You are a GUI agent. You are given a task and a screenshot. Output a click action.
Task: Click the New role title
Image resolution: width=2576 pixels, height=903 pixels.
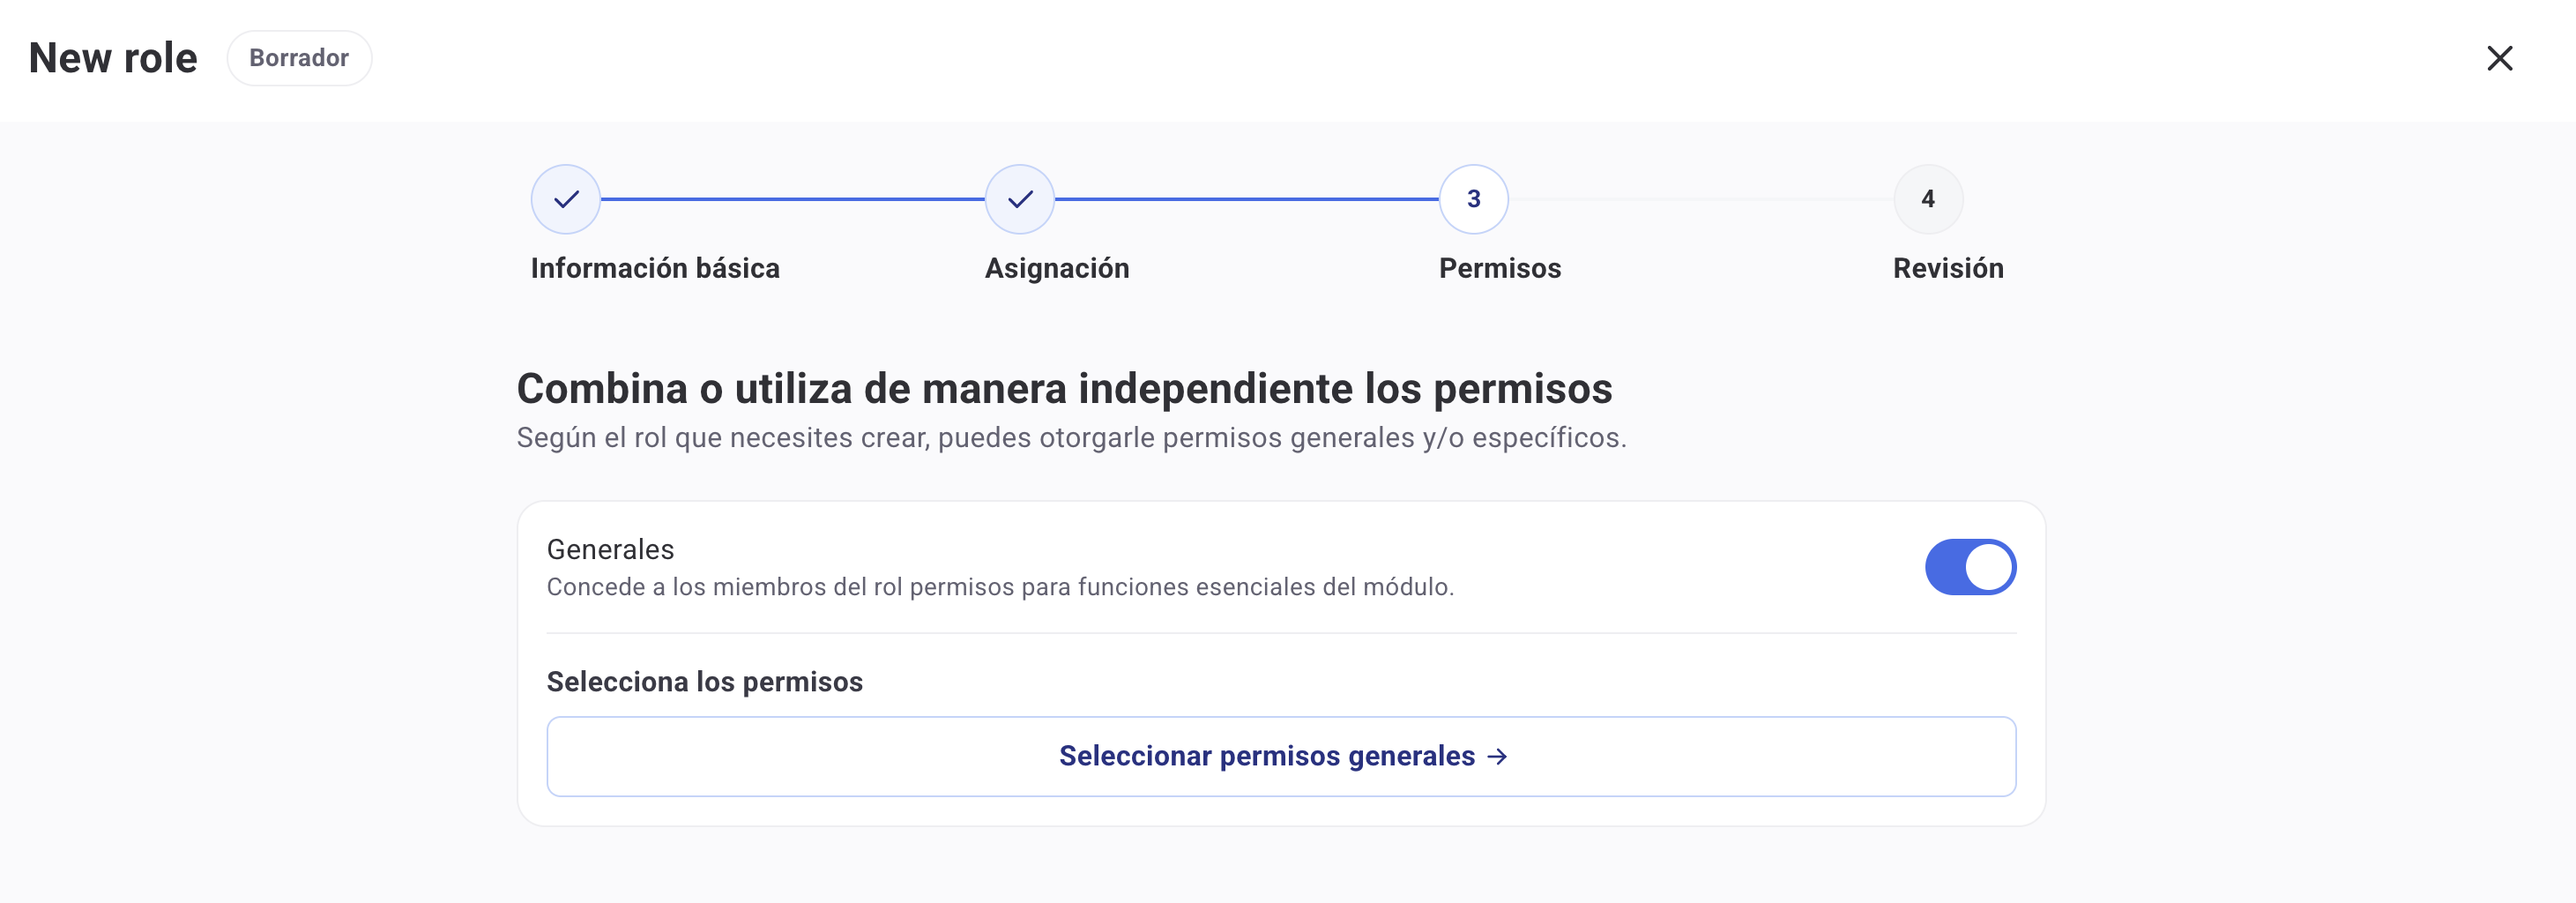click(113, 58)
